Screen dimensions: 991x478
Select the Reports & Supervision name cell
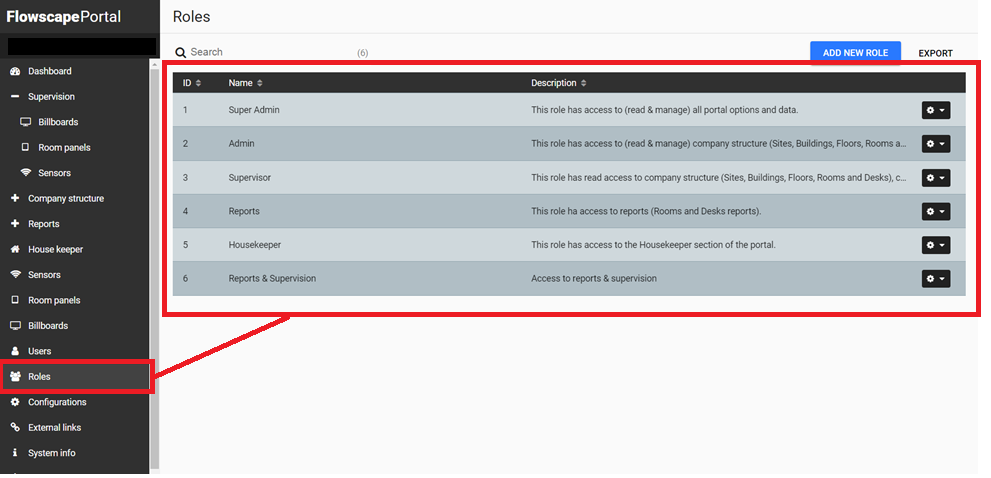pyautogui.click(x=272, y=278)
